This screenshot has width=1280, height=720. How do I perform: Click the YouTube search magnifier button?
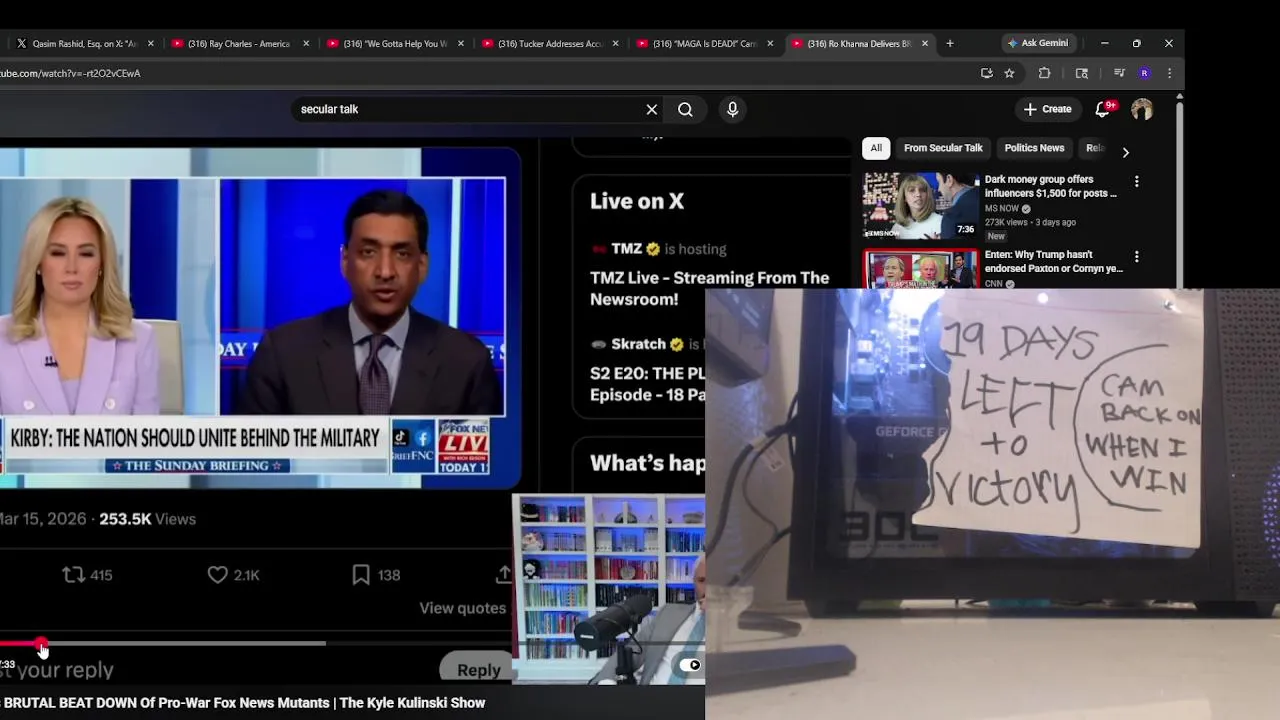pos(685,109)
